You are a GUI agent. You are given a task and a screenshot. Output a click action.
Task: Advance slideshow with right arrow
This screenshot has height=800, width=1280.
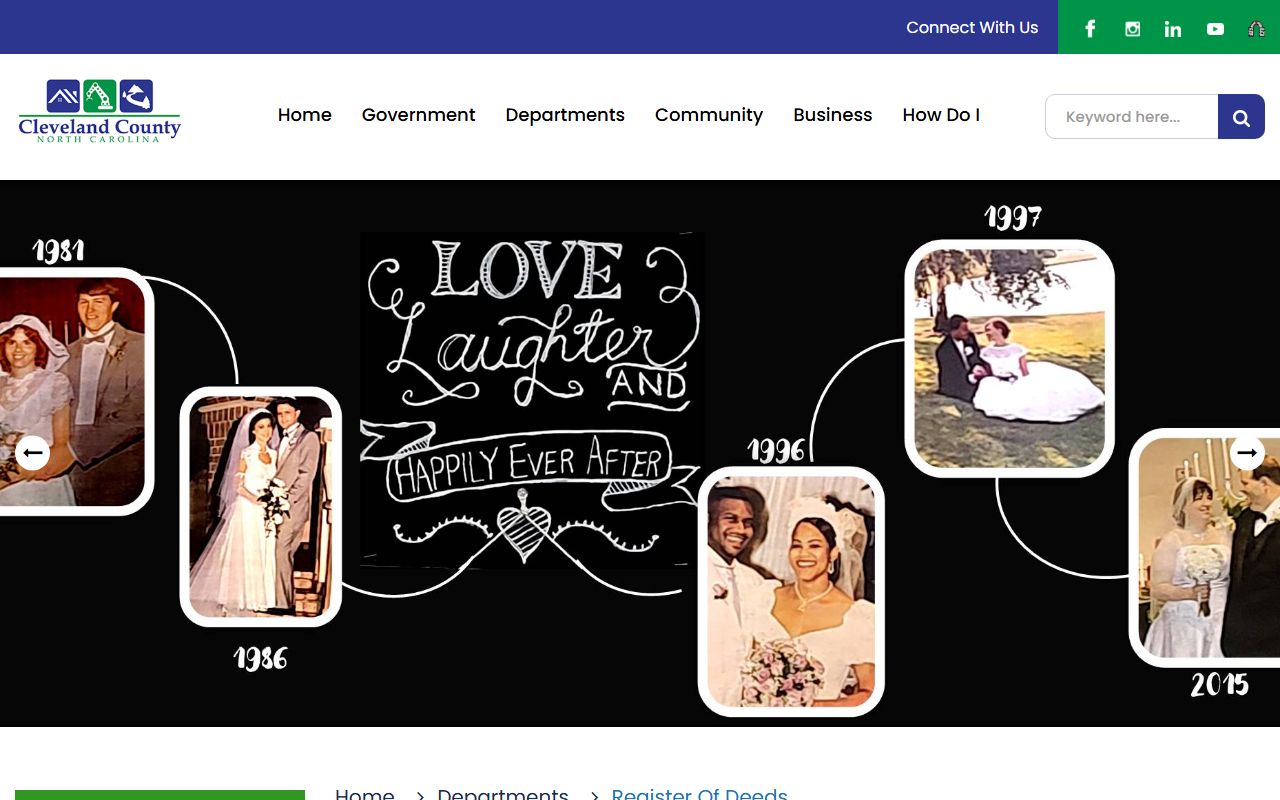pos(1247,453)
